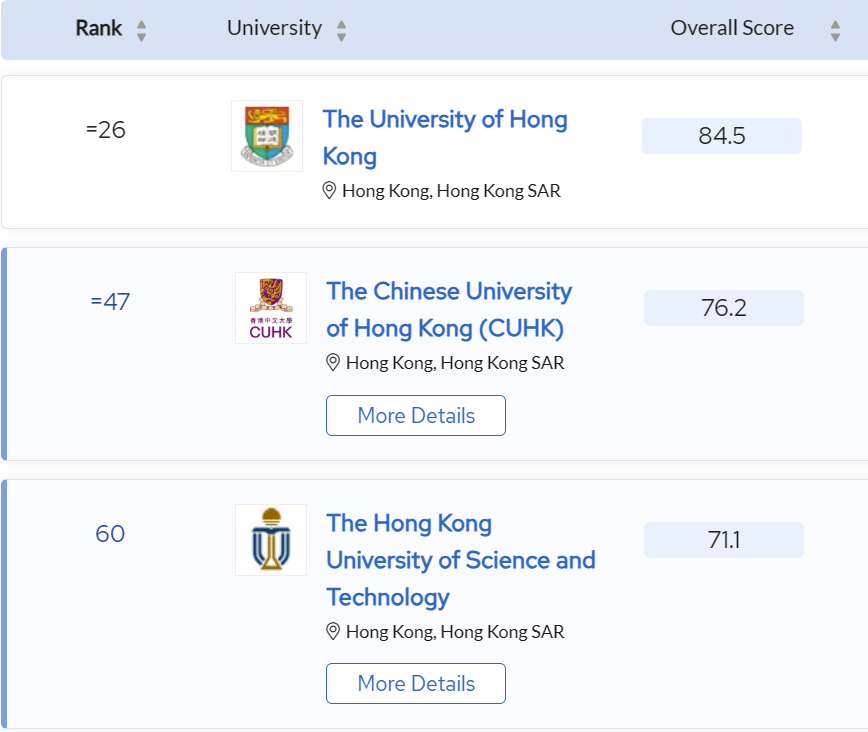Click the CUHK logo thumbnail
868x732 pixels.
(271, 308)
